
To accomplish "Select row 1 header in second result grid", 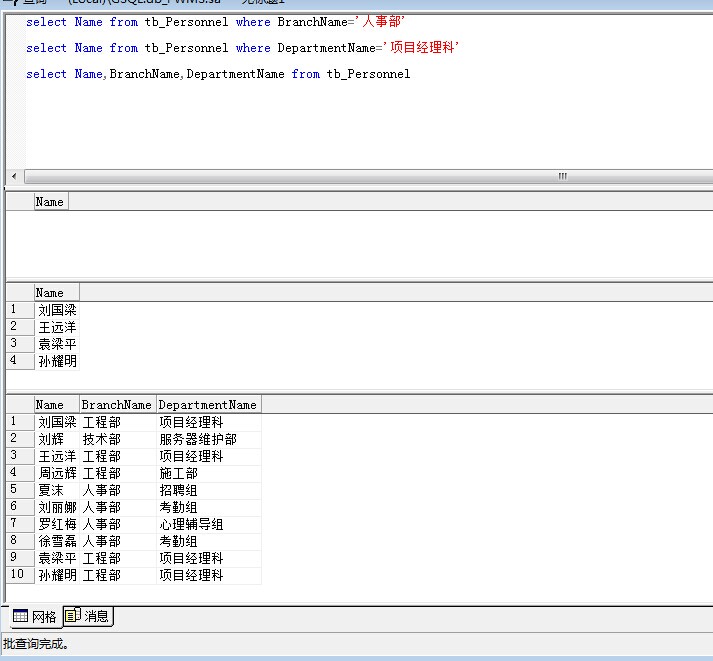I will (x=20, y=310).
